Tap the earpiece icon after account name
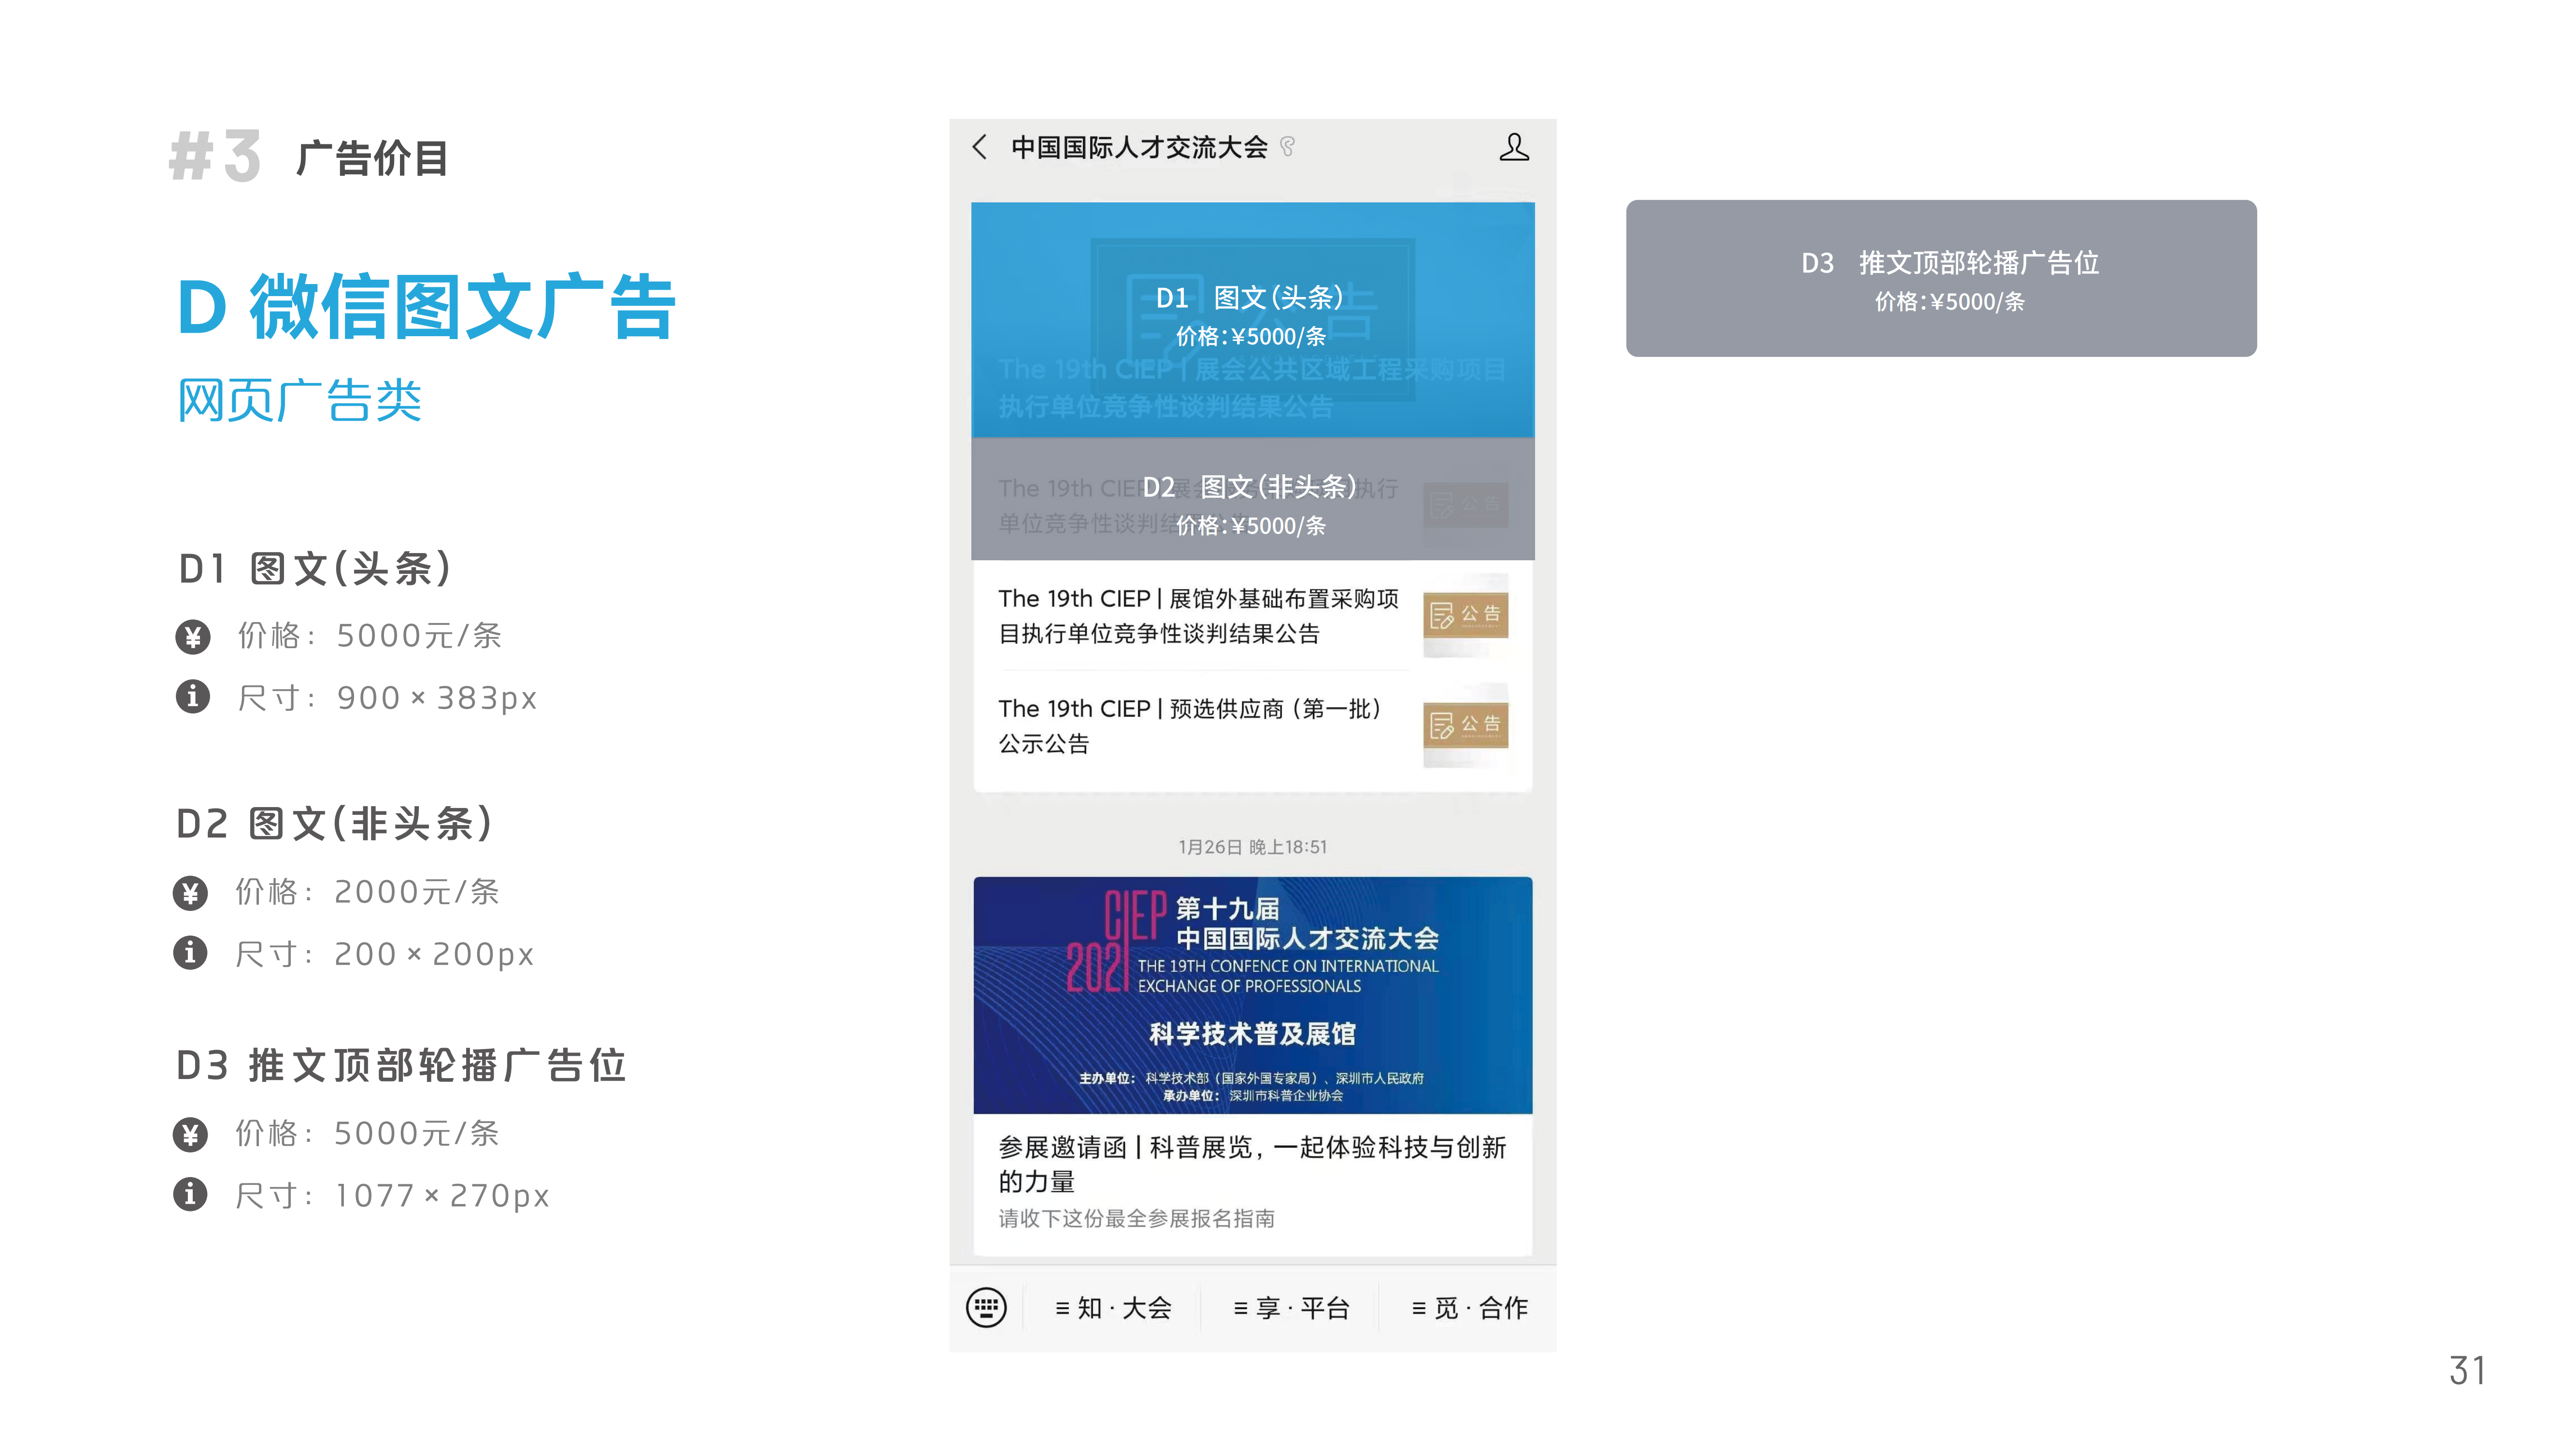Screen dimensions: 2576x1449 pyautogui.click(x=1288, y=147)
